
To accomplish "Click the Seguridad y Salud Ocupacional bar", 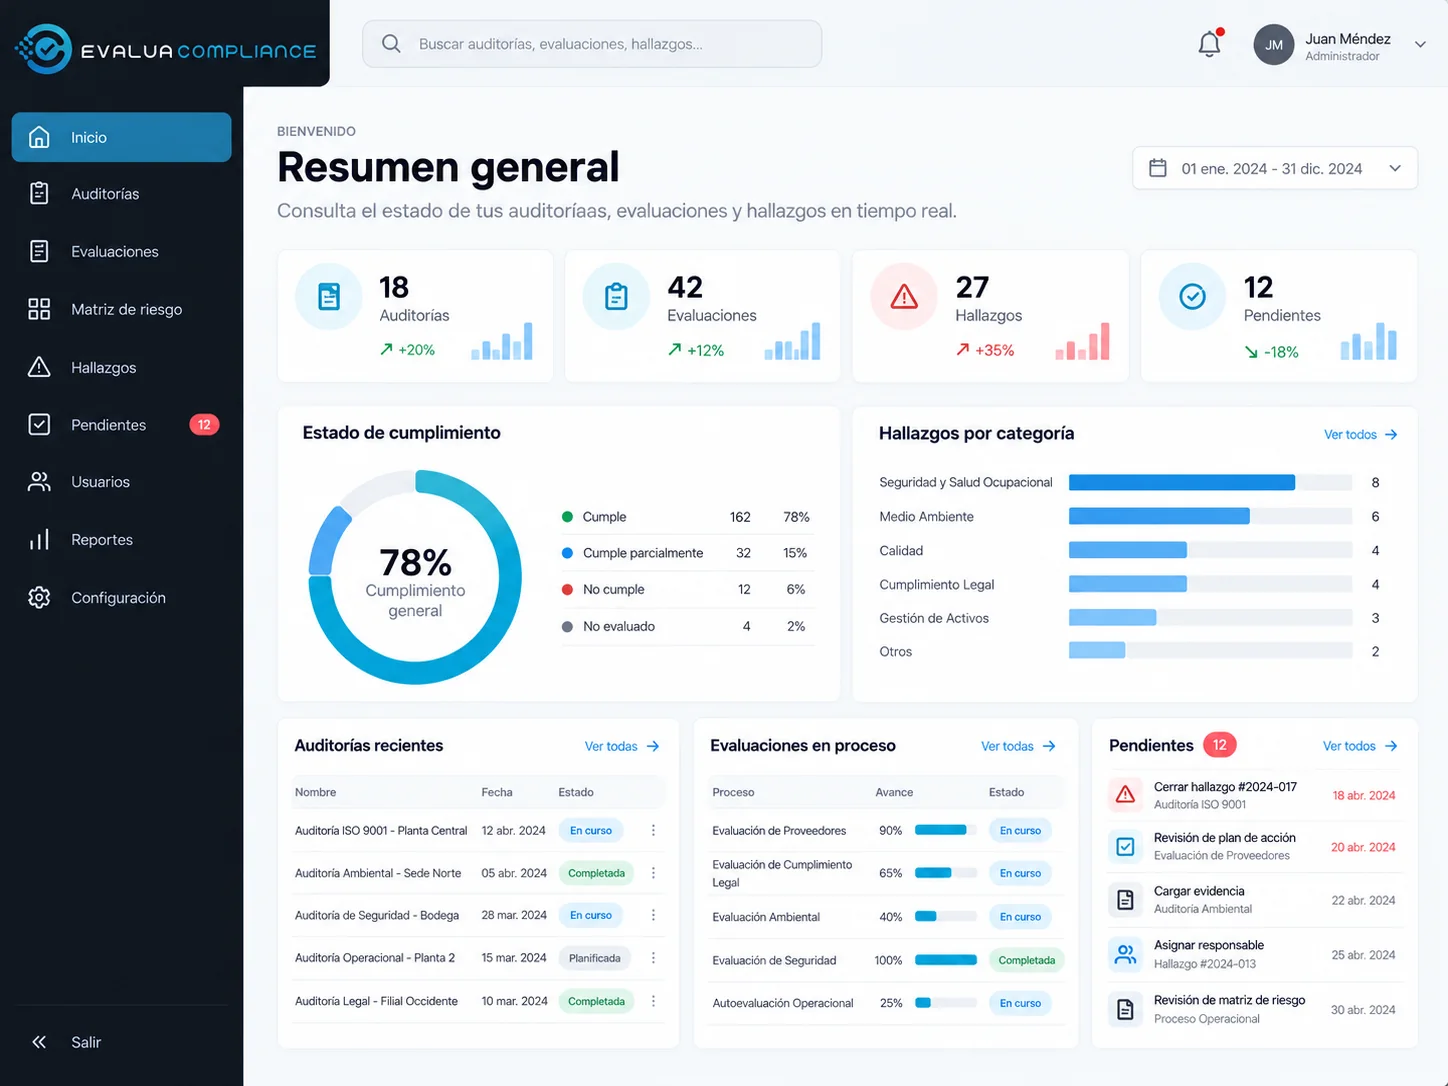I will pos(1210,483).
